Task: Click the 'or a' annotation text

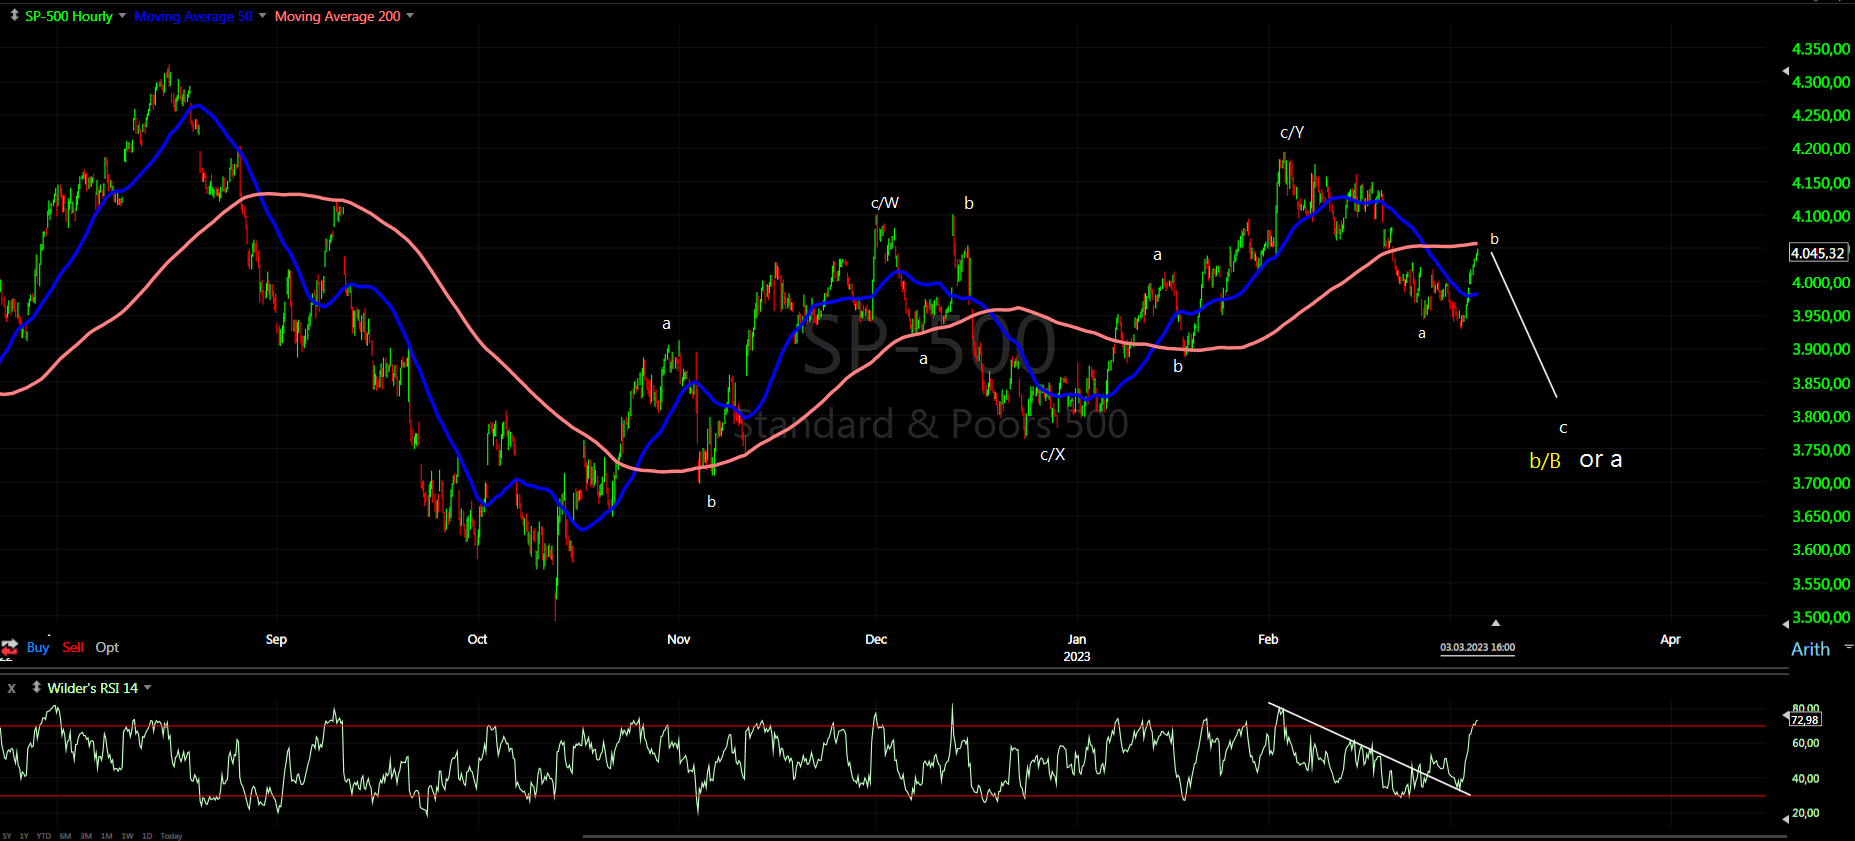Action: [1601, 460]
